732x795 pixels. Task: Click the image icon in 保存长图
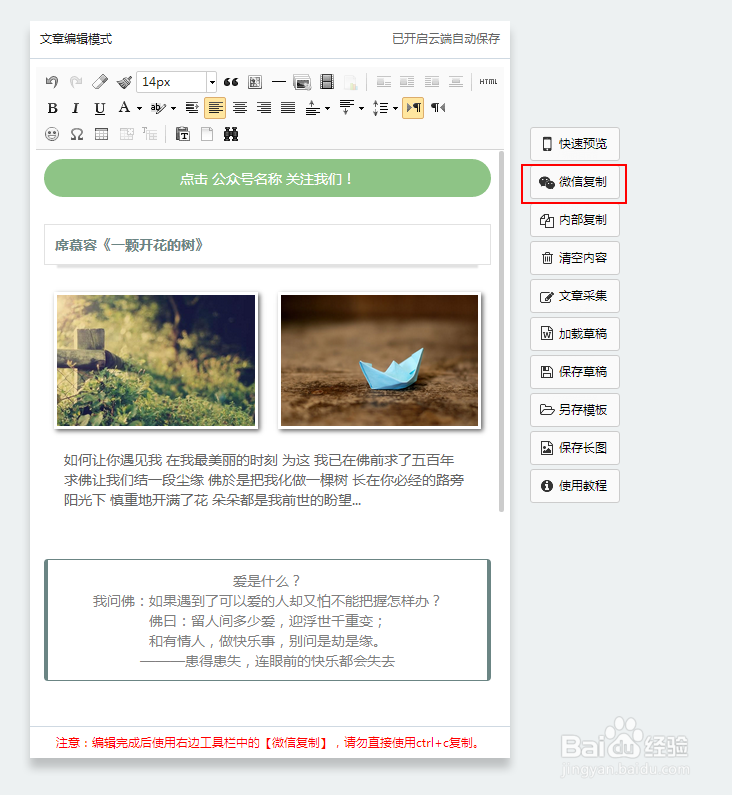coord(547,448)
